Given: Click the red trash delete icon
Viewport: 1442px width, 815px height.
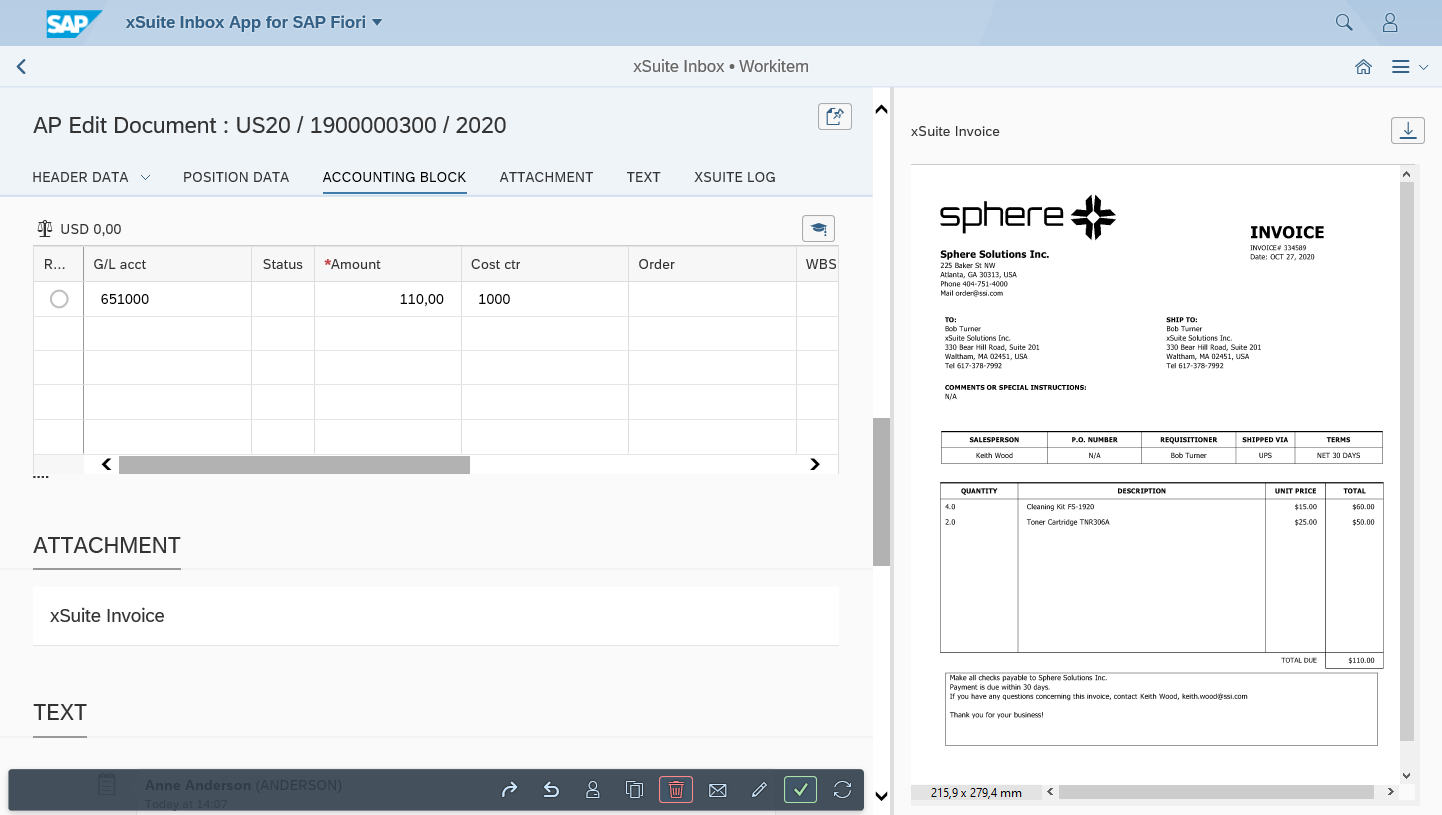Looking at the screenshot, I should tap(676, 790).
